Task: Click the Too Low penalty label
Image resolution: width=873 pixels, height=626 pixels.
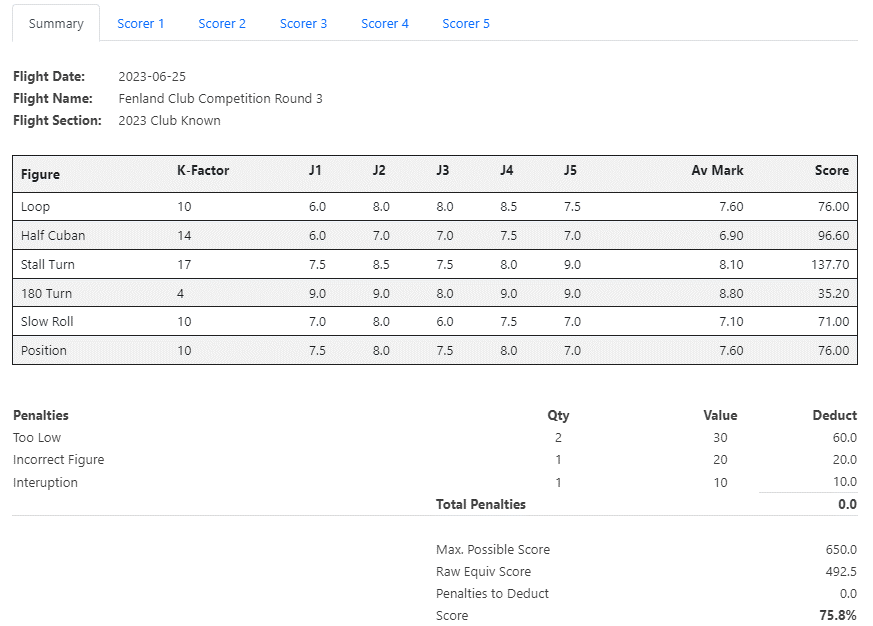Action: pos(37,438)
